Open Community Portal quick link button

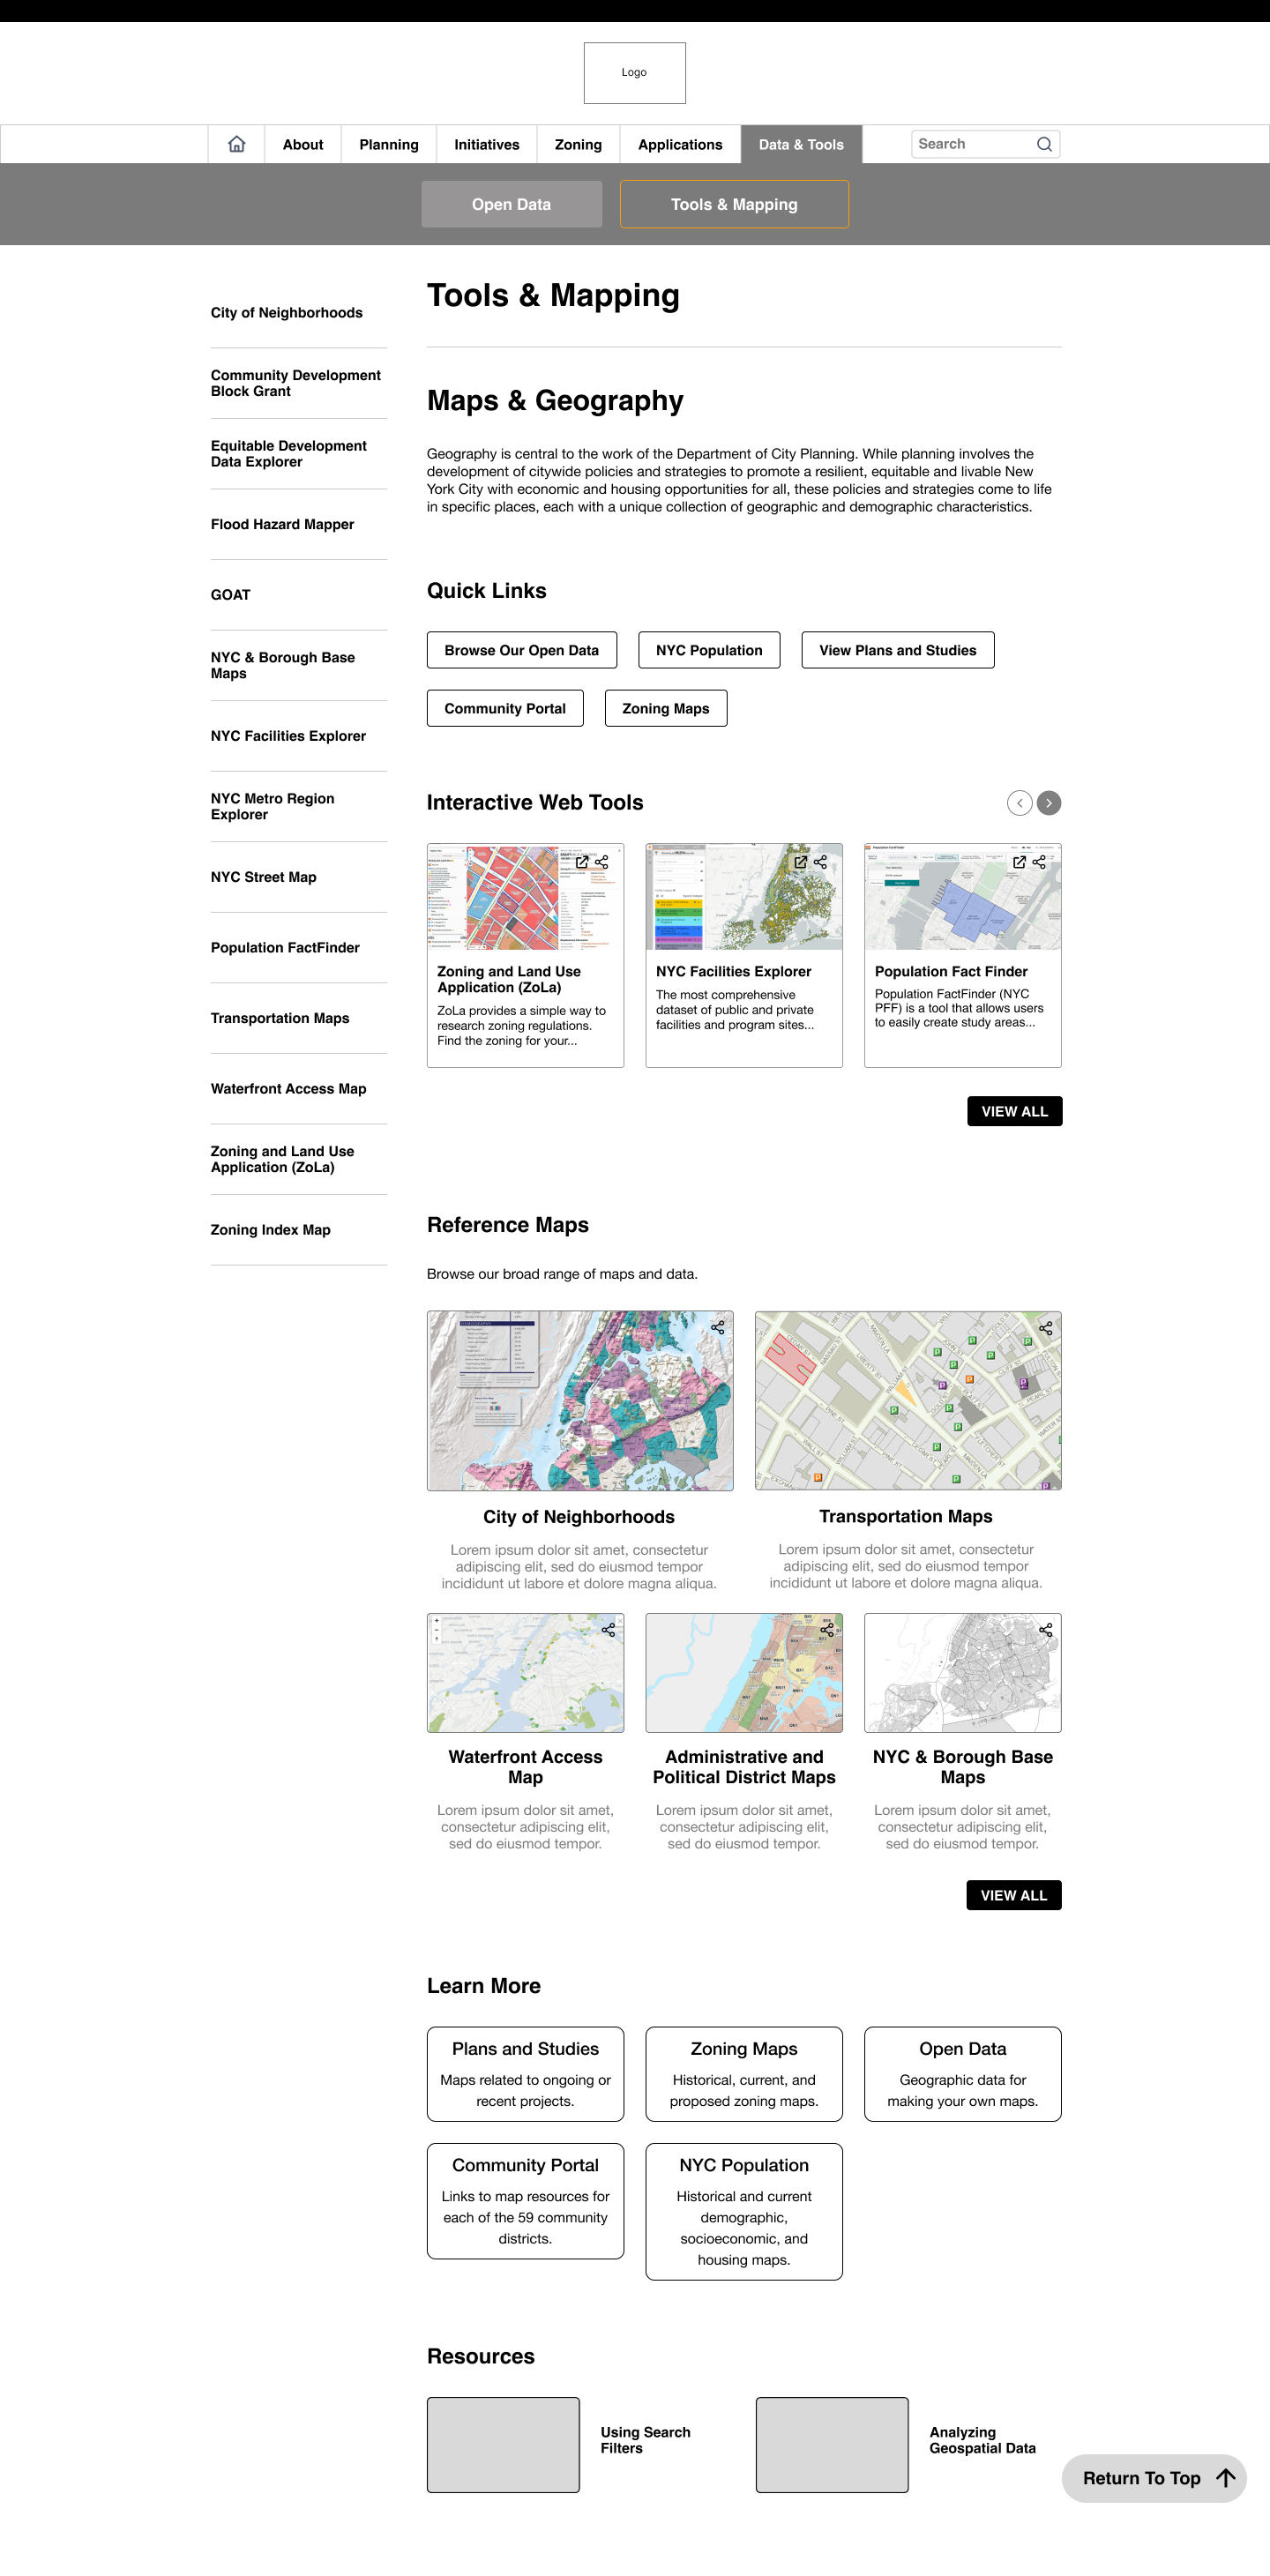[505, 708]
